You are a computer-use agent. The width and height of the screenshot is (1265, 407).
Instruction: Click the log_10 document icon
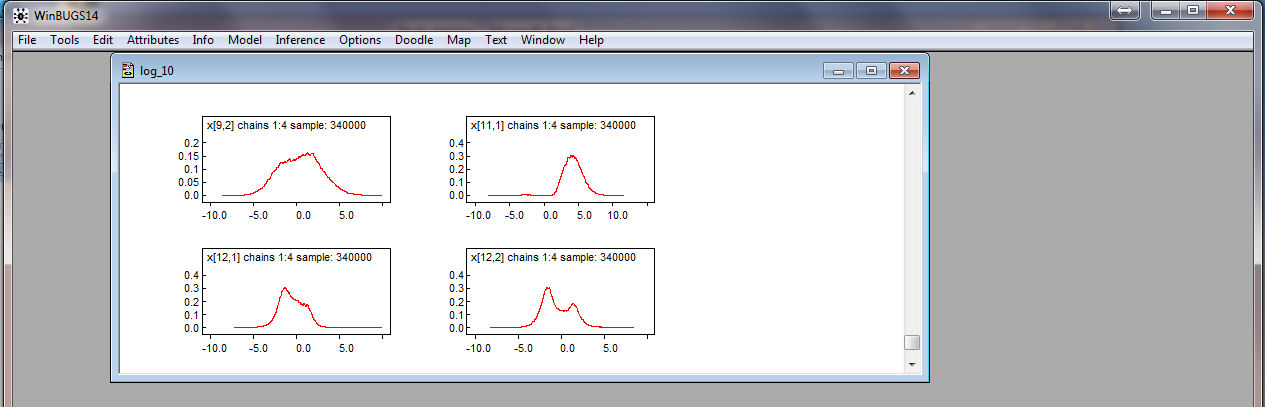point(127,71)
